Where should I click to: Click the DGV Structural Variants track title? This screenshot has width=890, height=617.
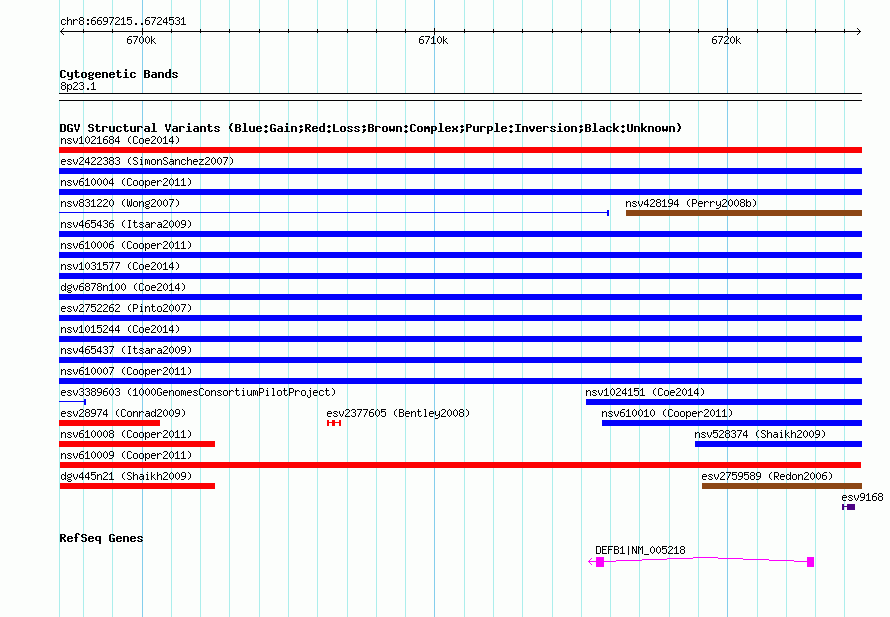(371, 128)
